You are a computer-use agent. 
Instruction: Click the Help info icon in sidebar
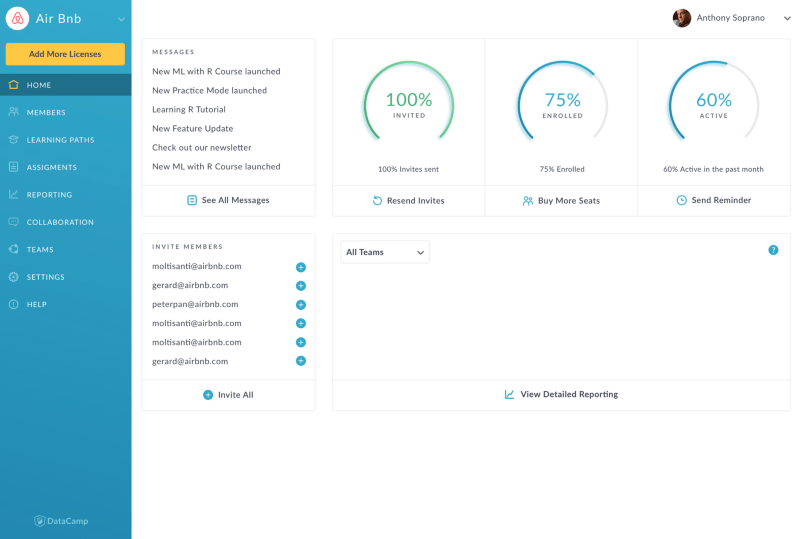[14, 304]
